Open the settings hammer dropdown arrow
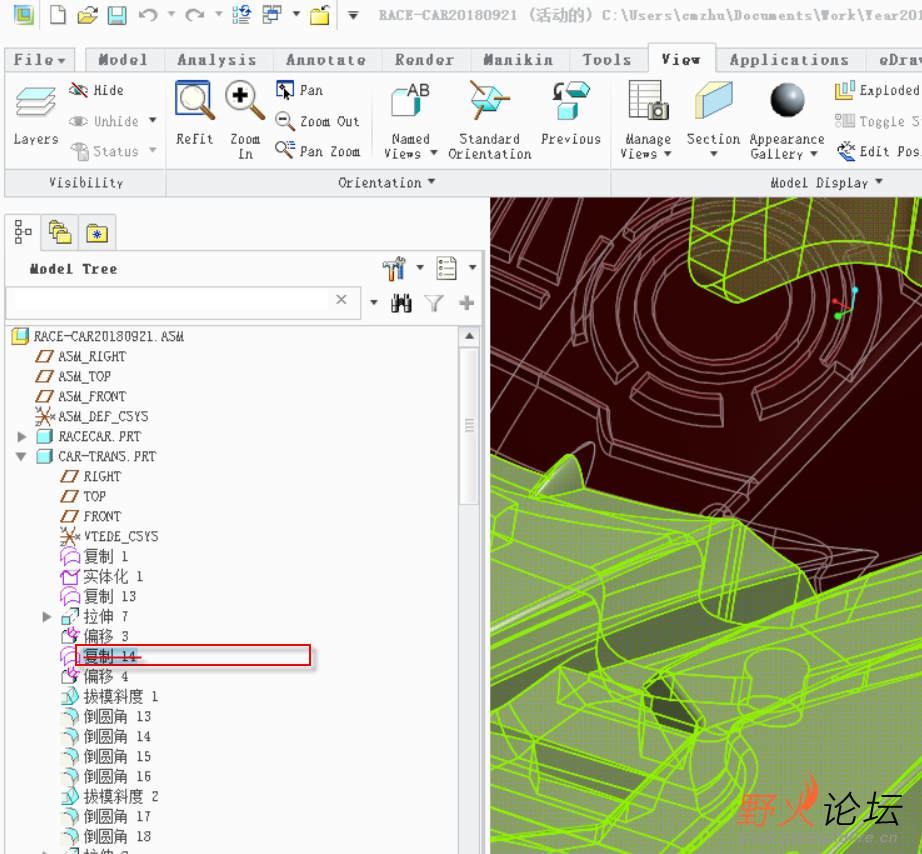 [x=420, y=268]
